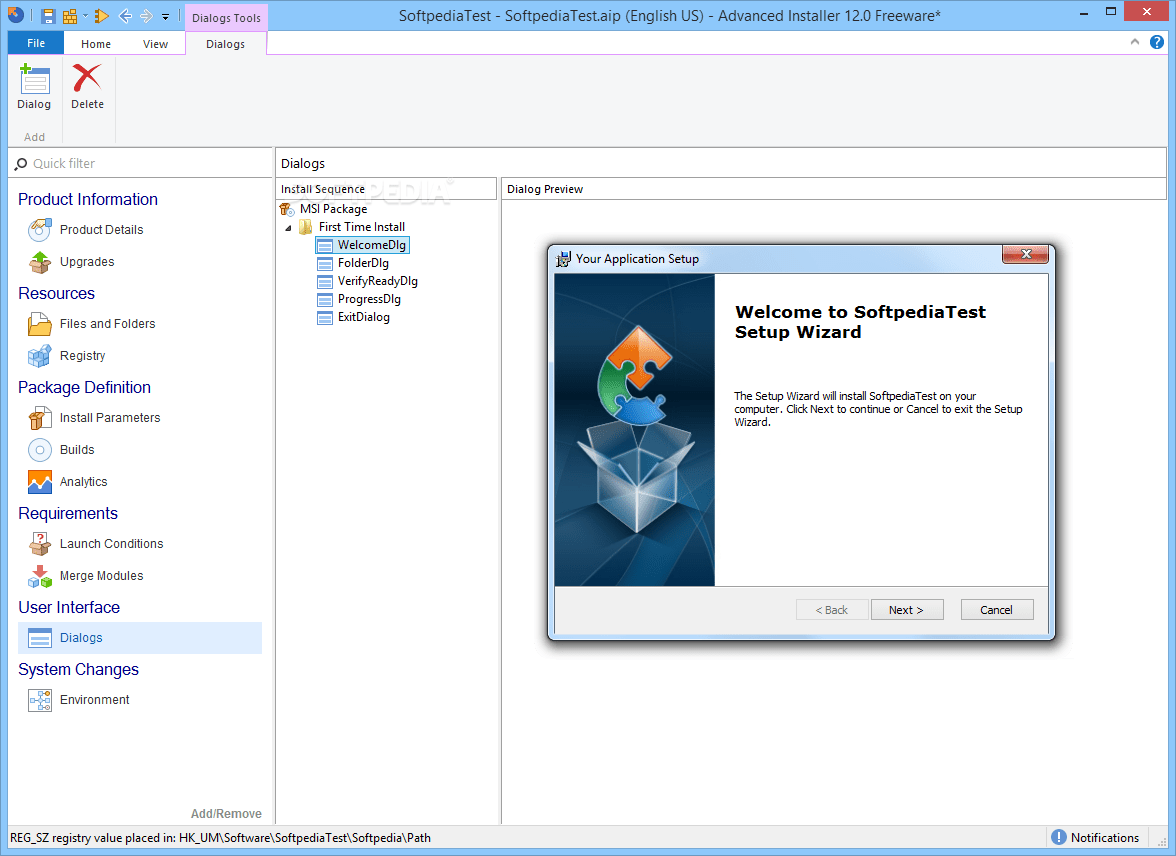
Task: Open the Environment section
Action: (96, 699)
